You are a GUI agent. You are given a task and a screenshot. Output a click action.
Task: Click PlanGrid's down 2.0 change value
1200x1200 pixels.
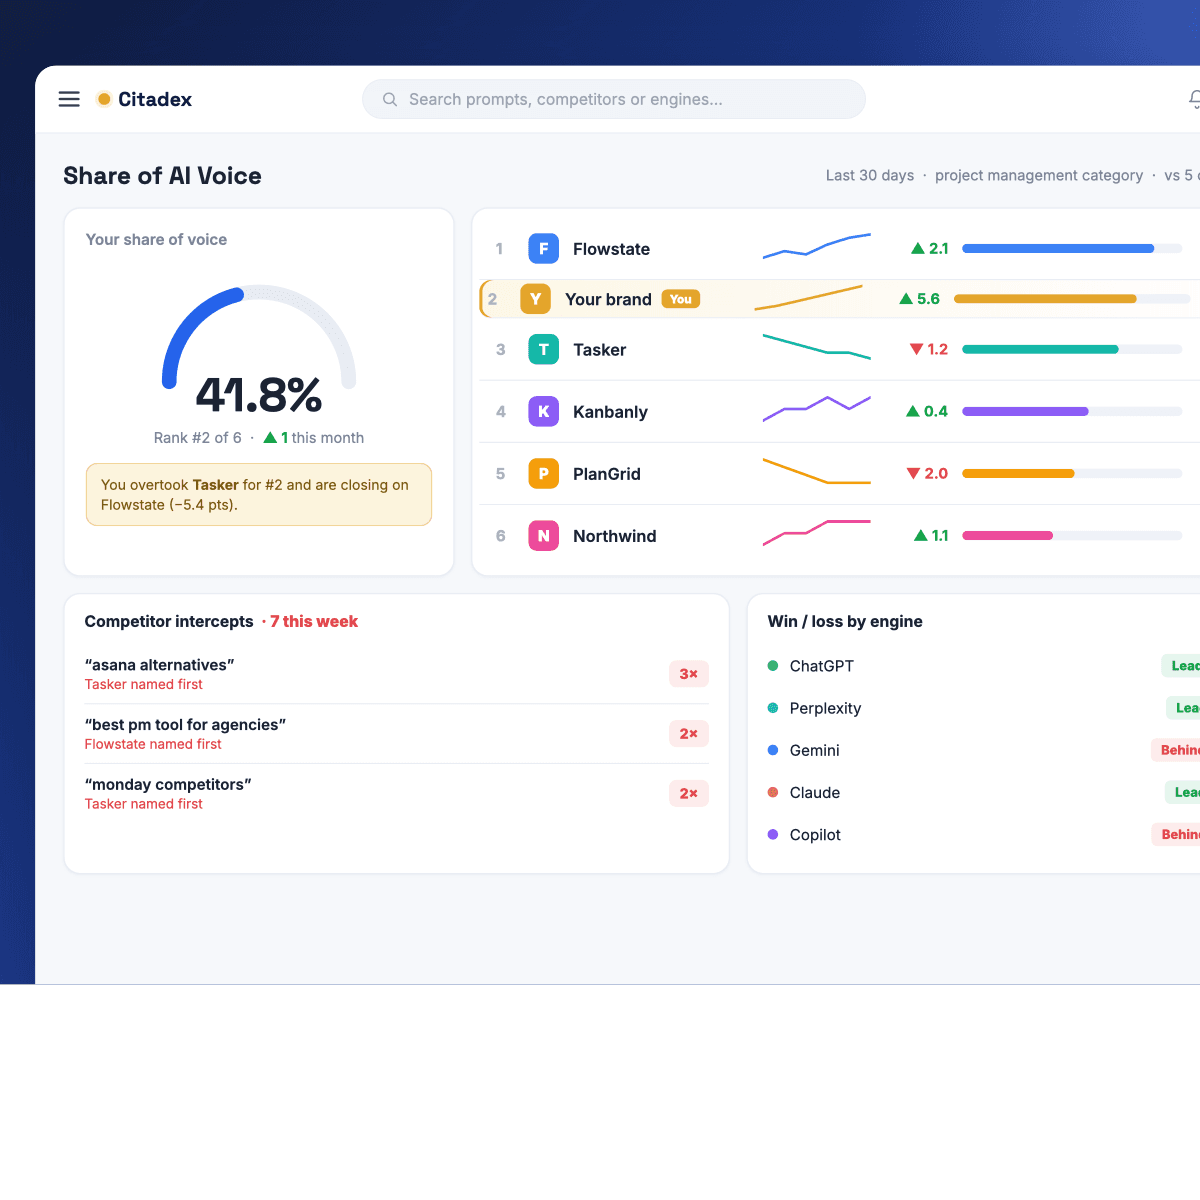click(927, 473)
